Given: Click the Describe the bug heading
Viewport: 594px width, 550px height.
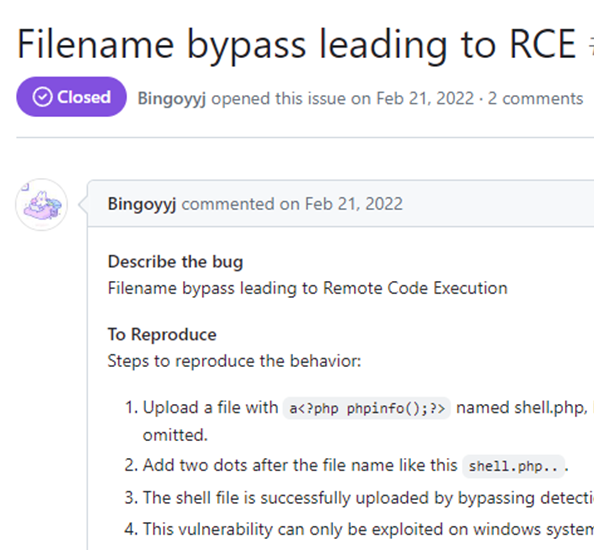Looking at the screenshot, I should click(175, 262).
